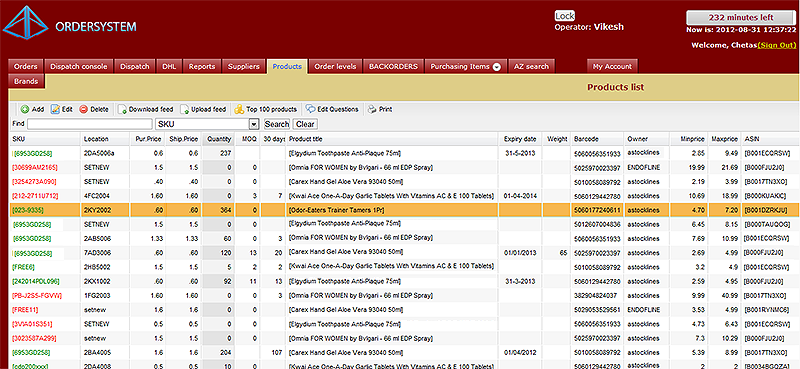This screenshot has width=800, height=369.
Task: Select SKU [3023587A299]
Action: tap(34, 338)
